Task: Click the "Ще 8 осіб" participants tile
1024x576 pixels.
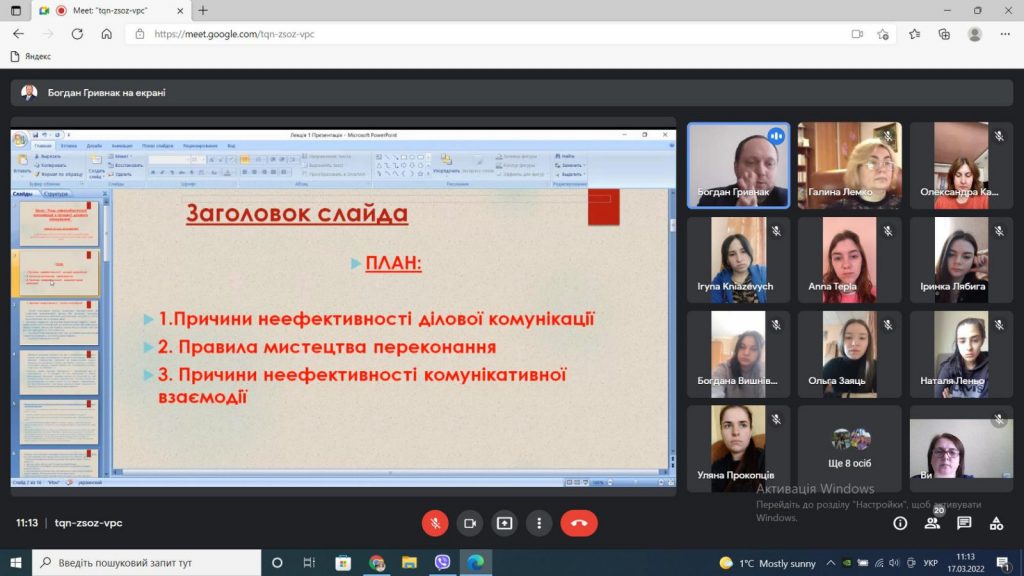Action: [851, 447]
